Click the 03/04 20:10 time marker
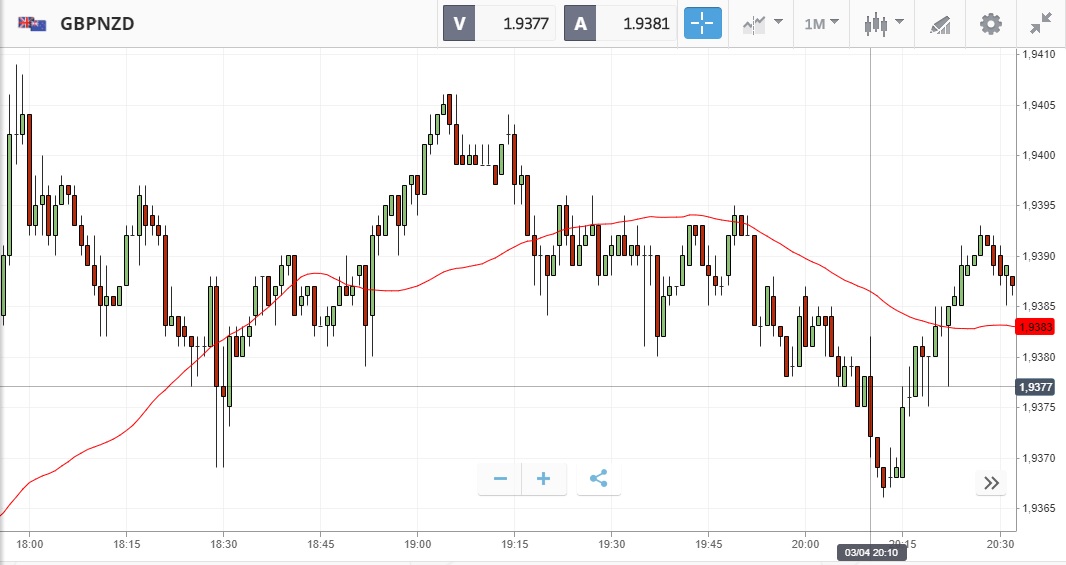 click(871, 551)
